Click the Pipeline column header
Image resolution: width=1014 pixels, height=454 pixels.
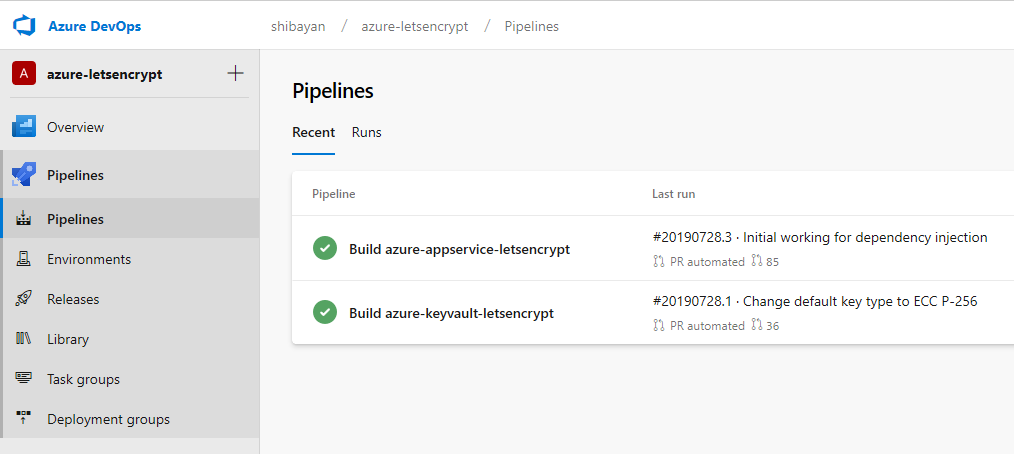point(334,194)
